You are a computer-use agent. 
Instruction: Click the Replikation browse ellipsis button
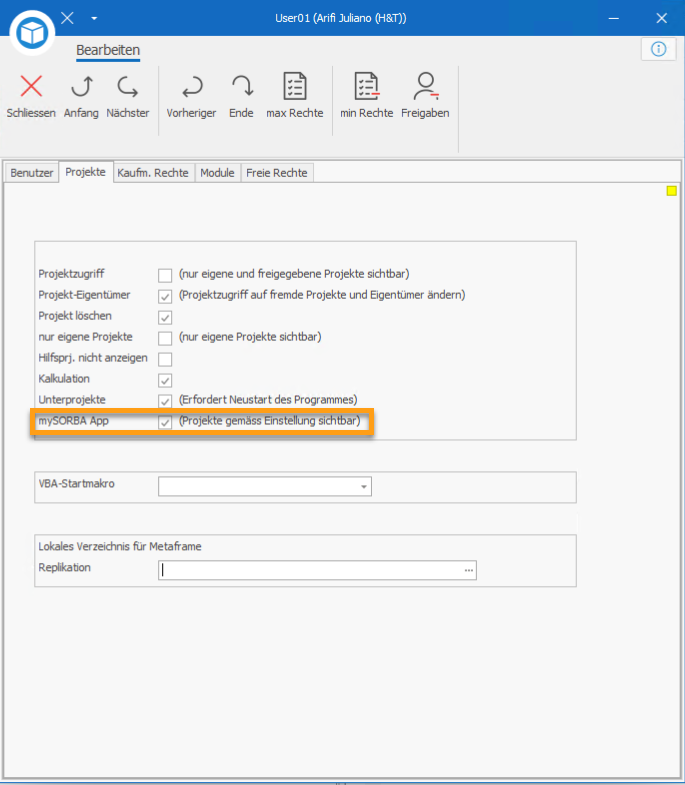(467, 570)
